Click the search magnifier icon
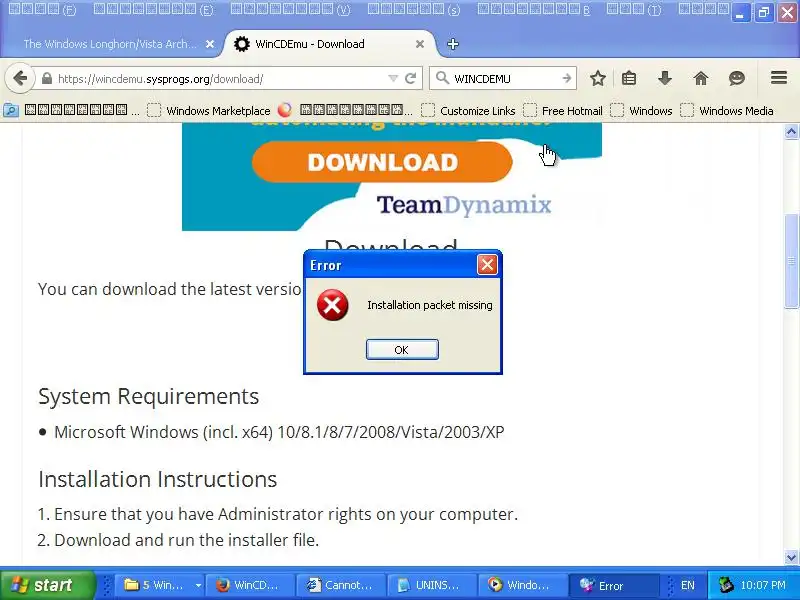 pos(442,78)
